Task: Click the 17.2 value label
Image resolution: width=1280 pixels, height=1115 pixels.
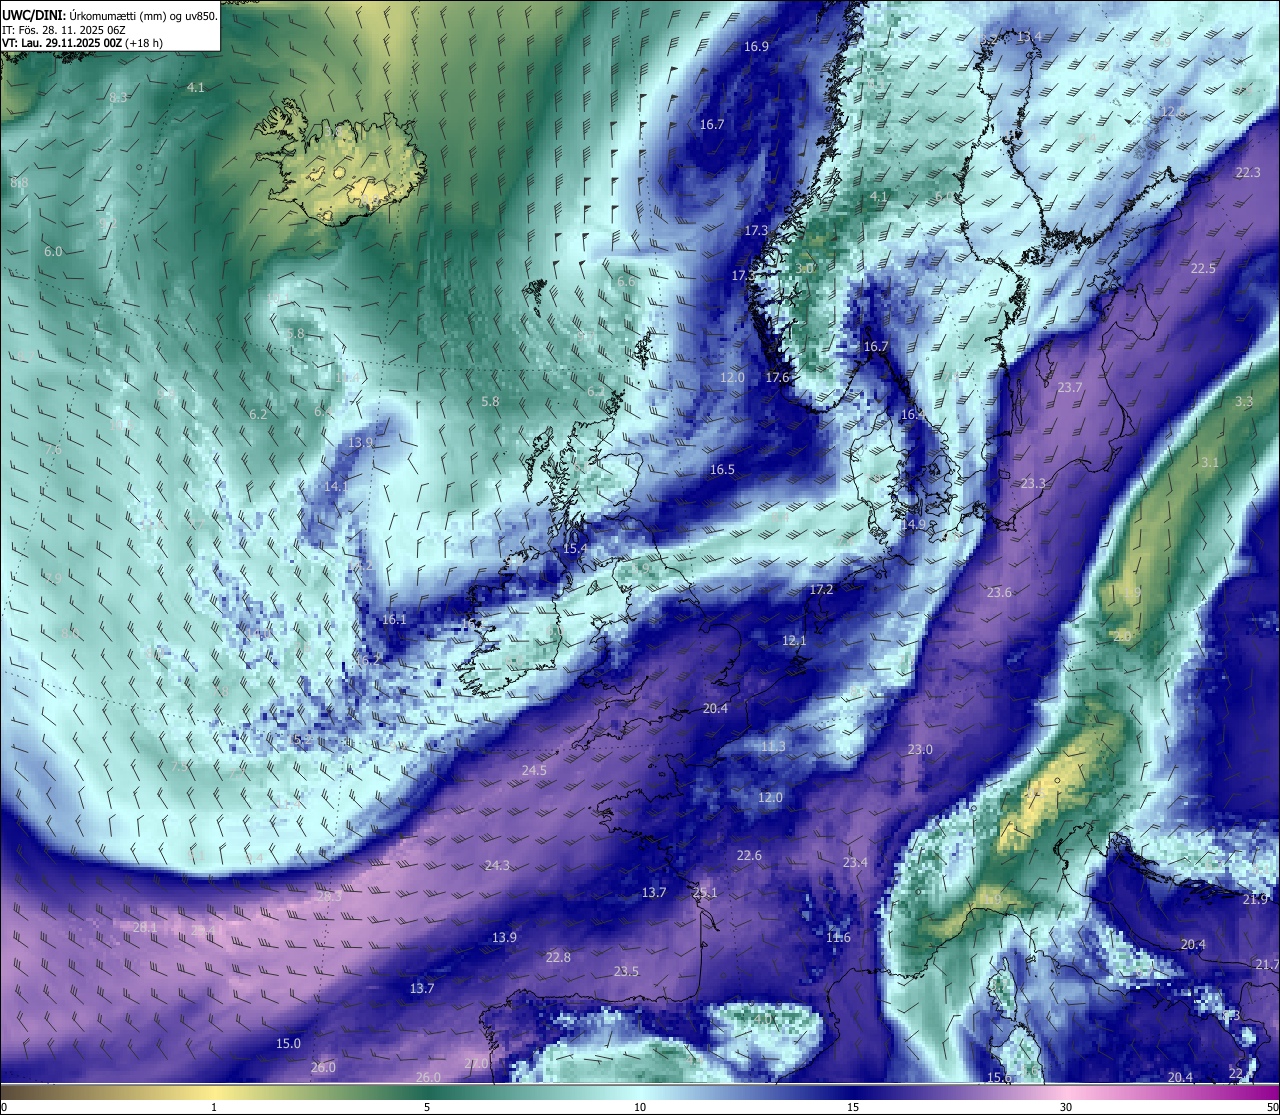Action: coord(821,590)
